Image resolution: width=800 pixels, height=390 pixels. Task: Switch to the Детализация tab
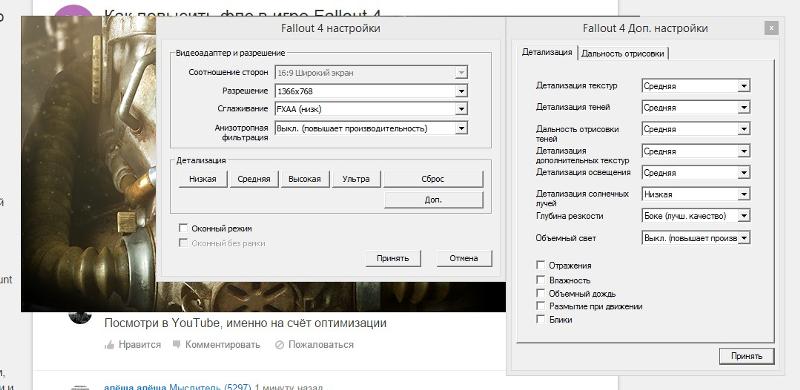(x=546, y=52)
